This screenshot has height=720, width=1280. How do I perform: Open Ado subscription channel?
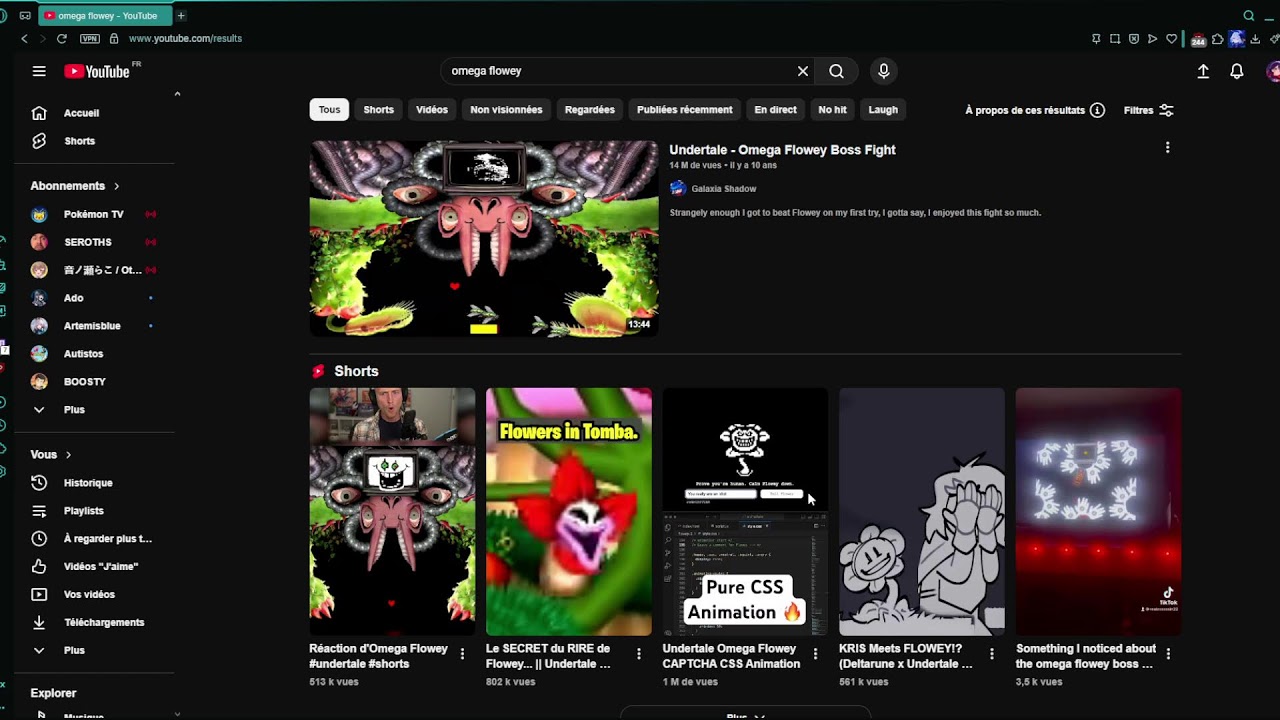[x=74, y=298]
